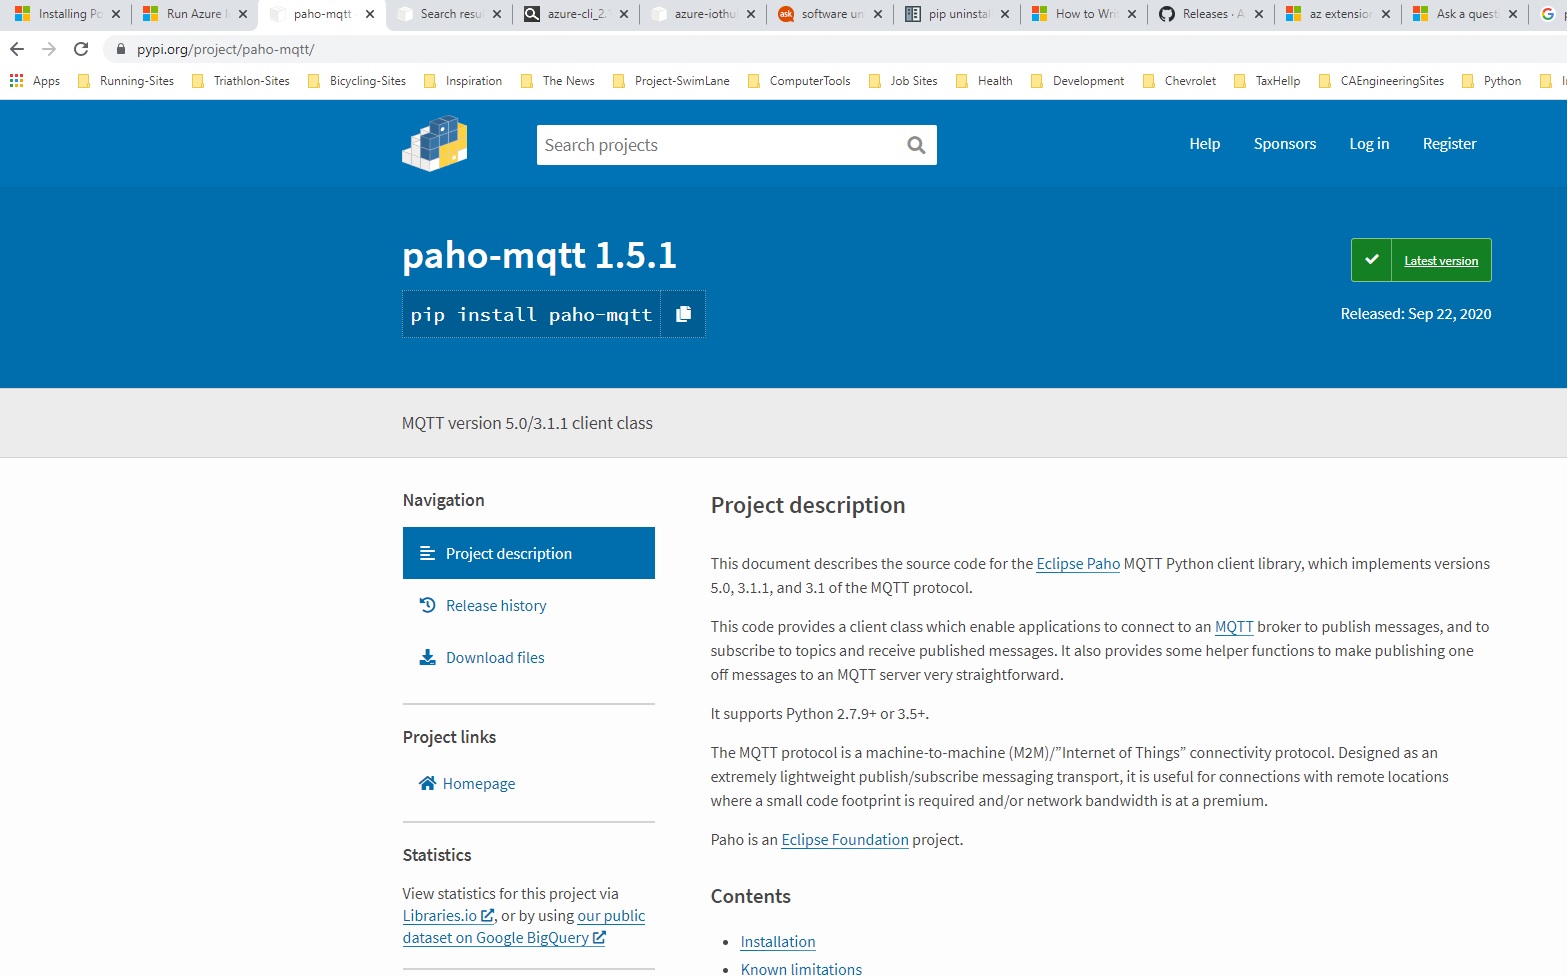Screen dimensions: 1567x976
Task: Open The News bookmark folder
Action: [558, 81]
